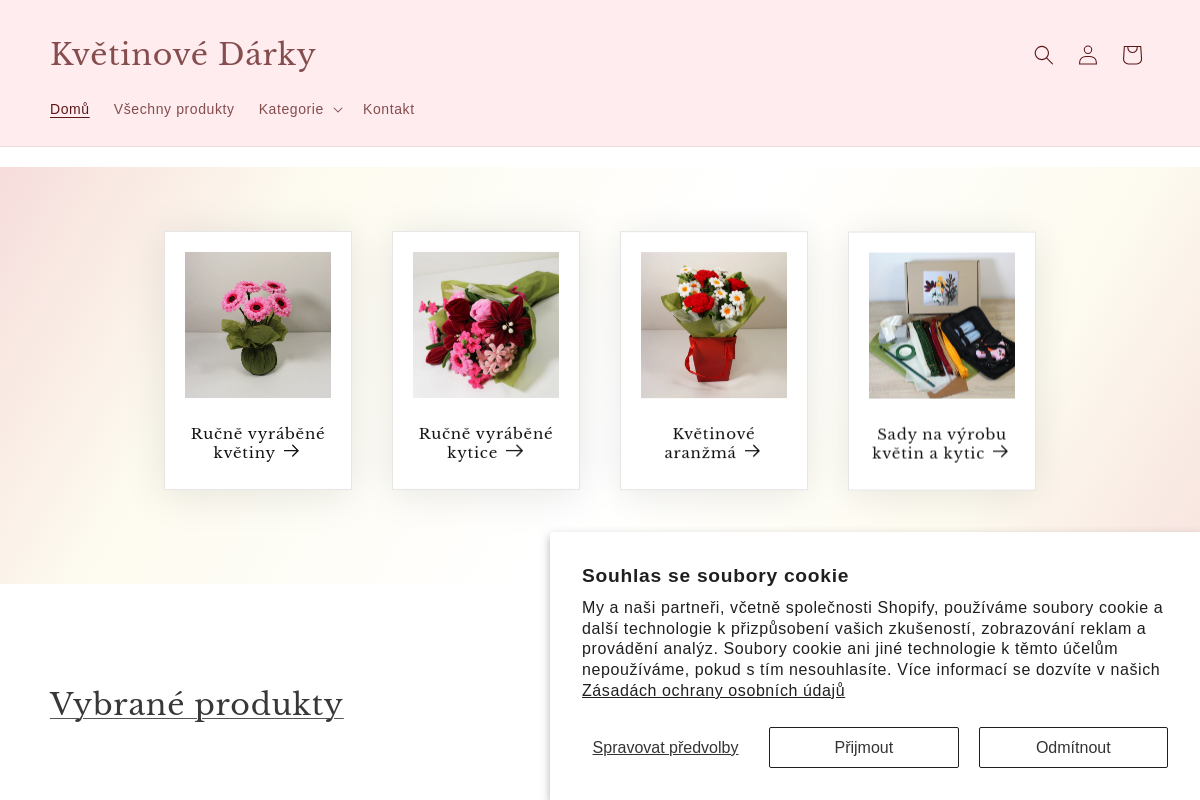Open the search magnifier icon

(1044, 55)
